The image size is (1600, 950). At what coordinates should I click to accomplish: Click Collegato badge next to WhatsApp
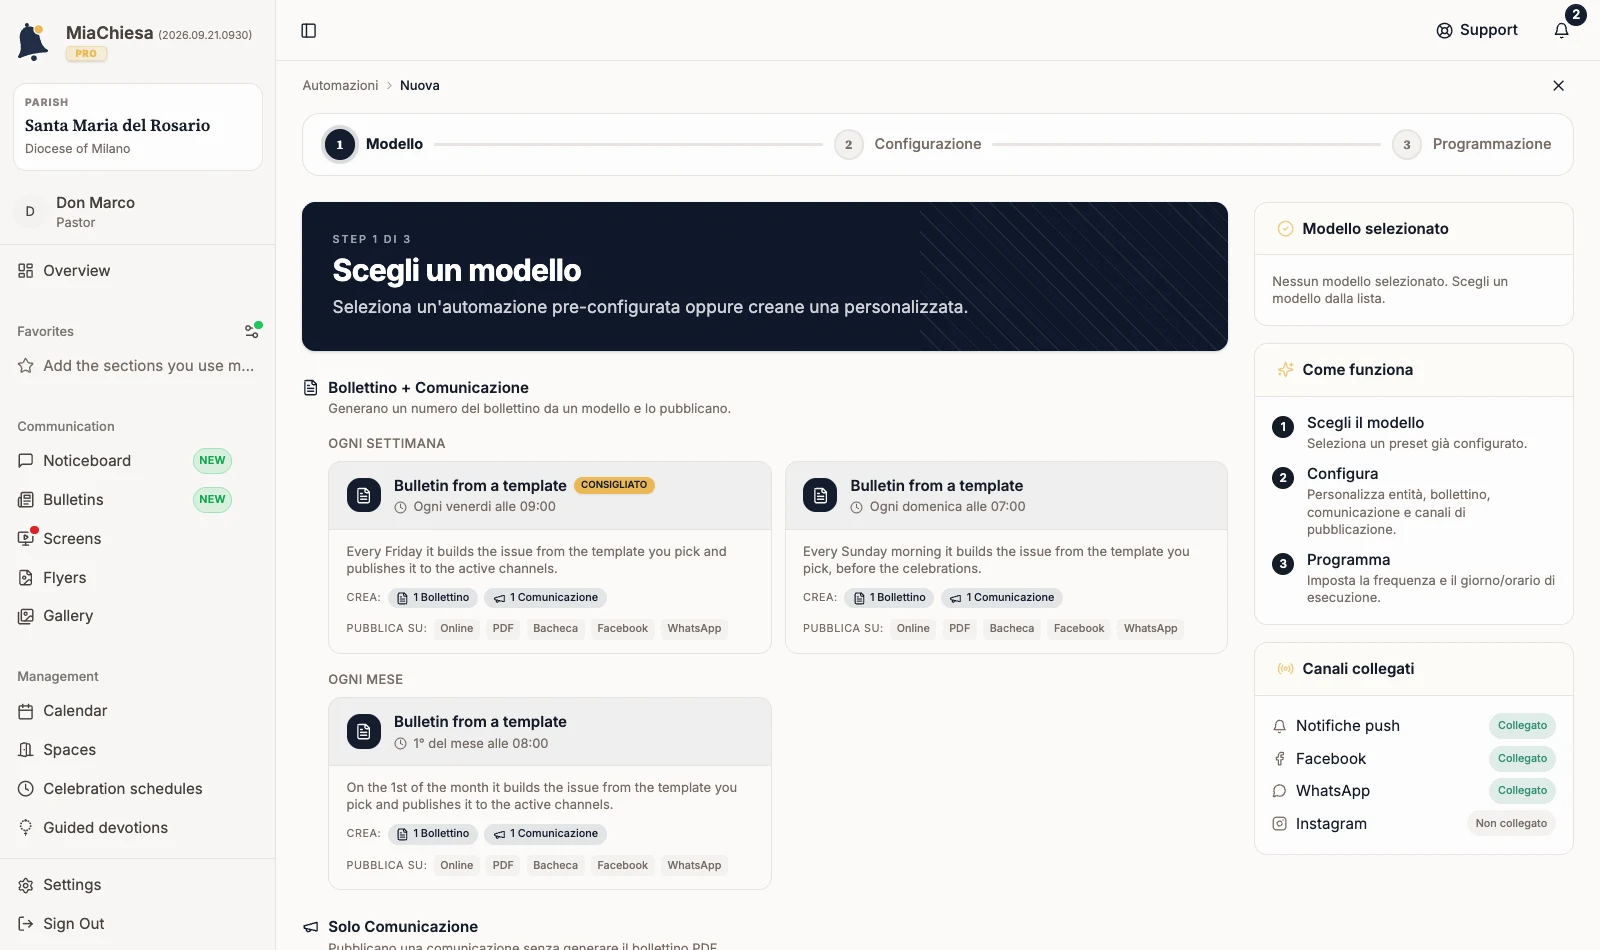click(x=1522, y=791)
